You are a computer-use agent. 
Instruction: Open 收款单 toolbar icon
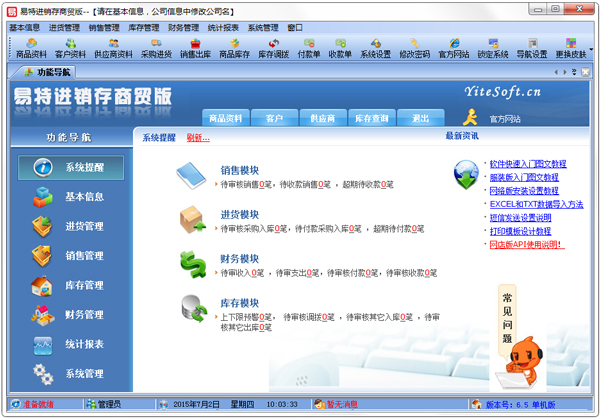[340, 49]
